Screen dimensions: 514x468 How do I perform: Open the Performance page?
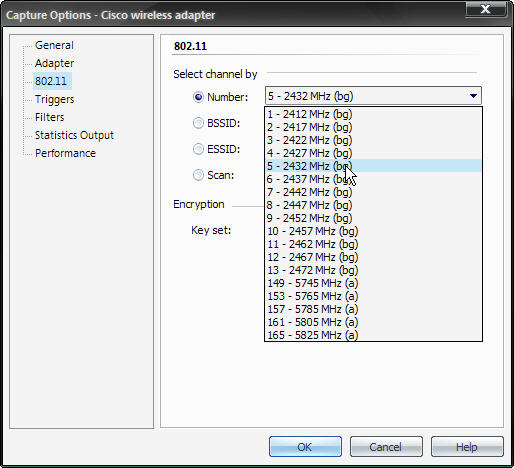click(x=65, y=153)
